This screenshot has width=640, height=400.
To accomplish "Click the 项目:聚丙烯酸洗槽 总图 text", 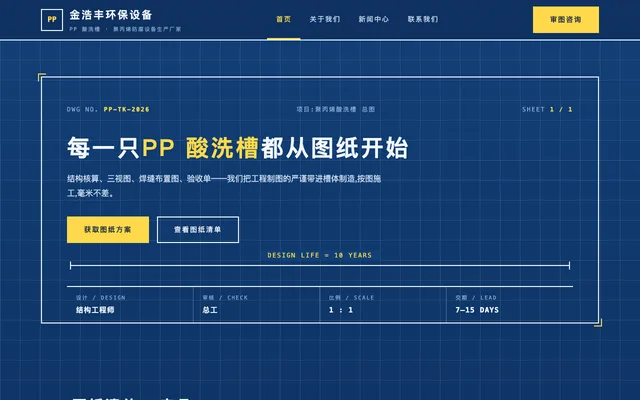I will 336,109.
